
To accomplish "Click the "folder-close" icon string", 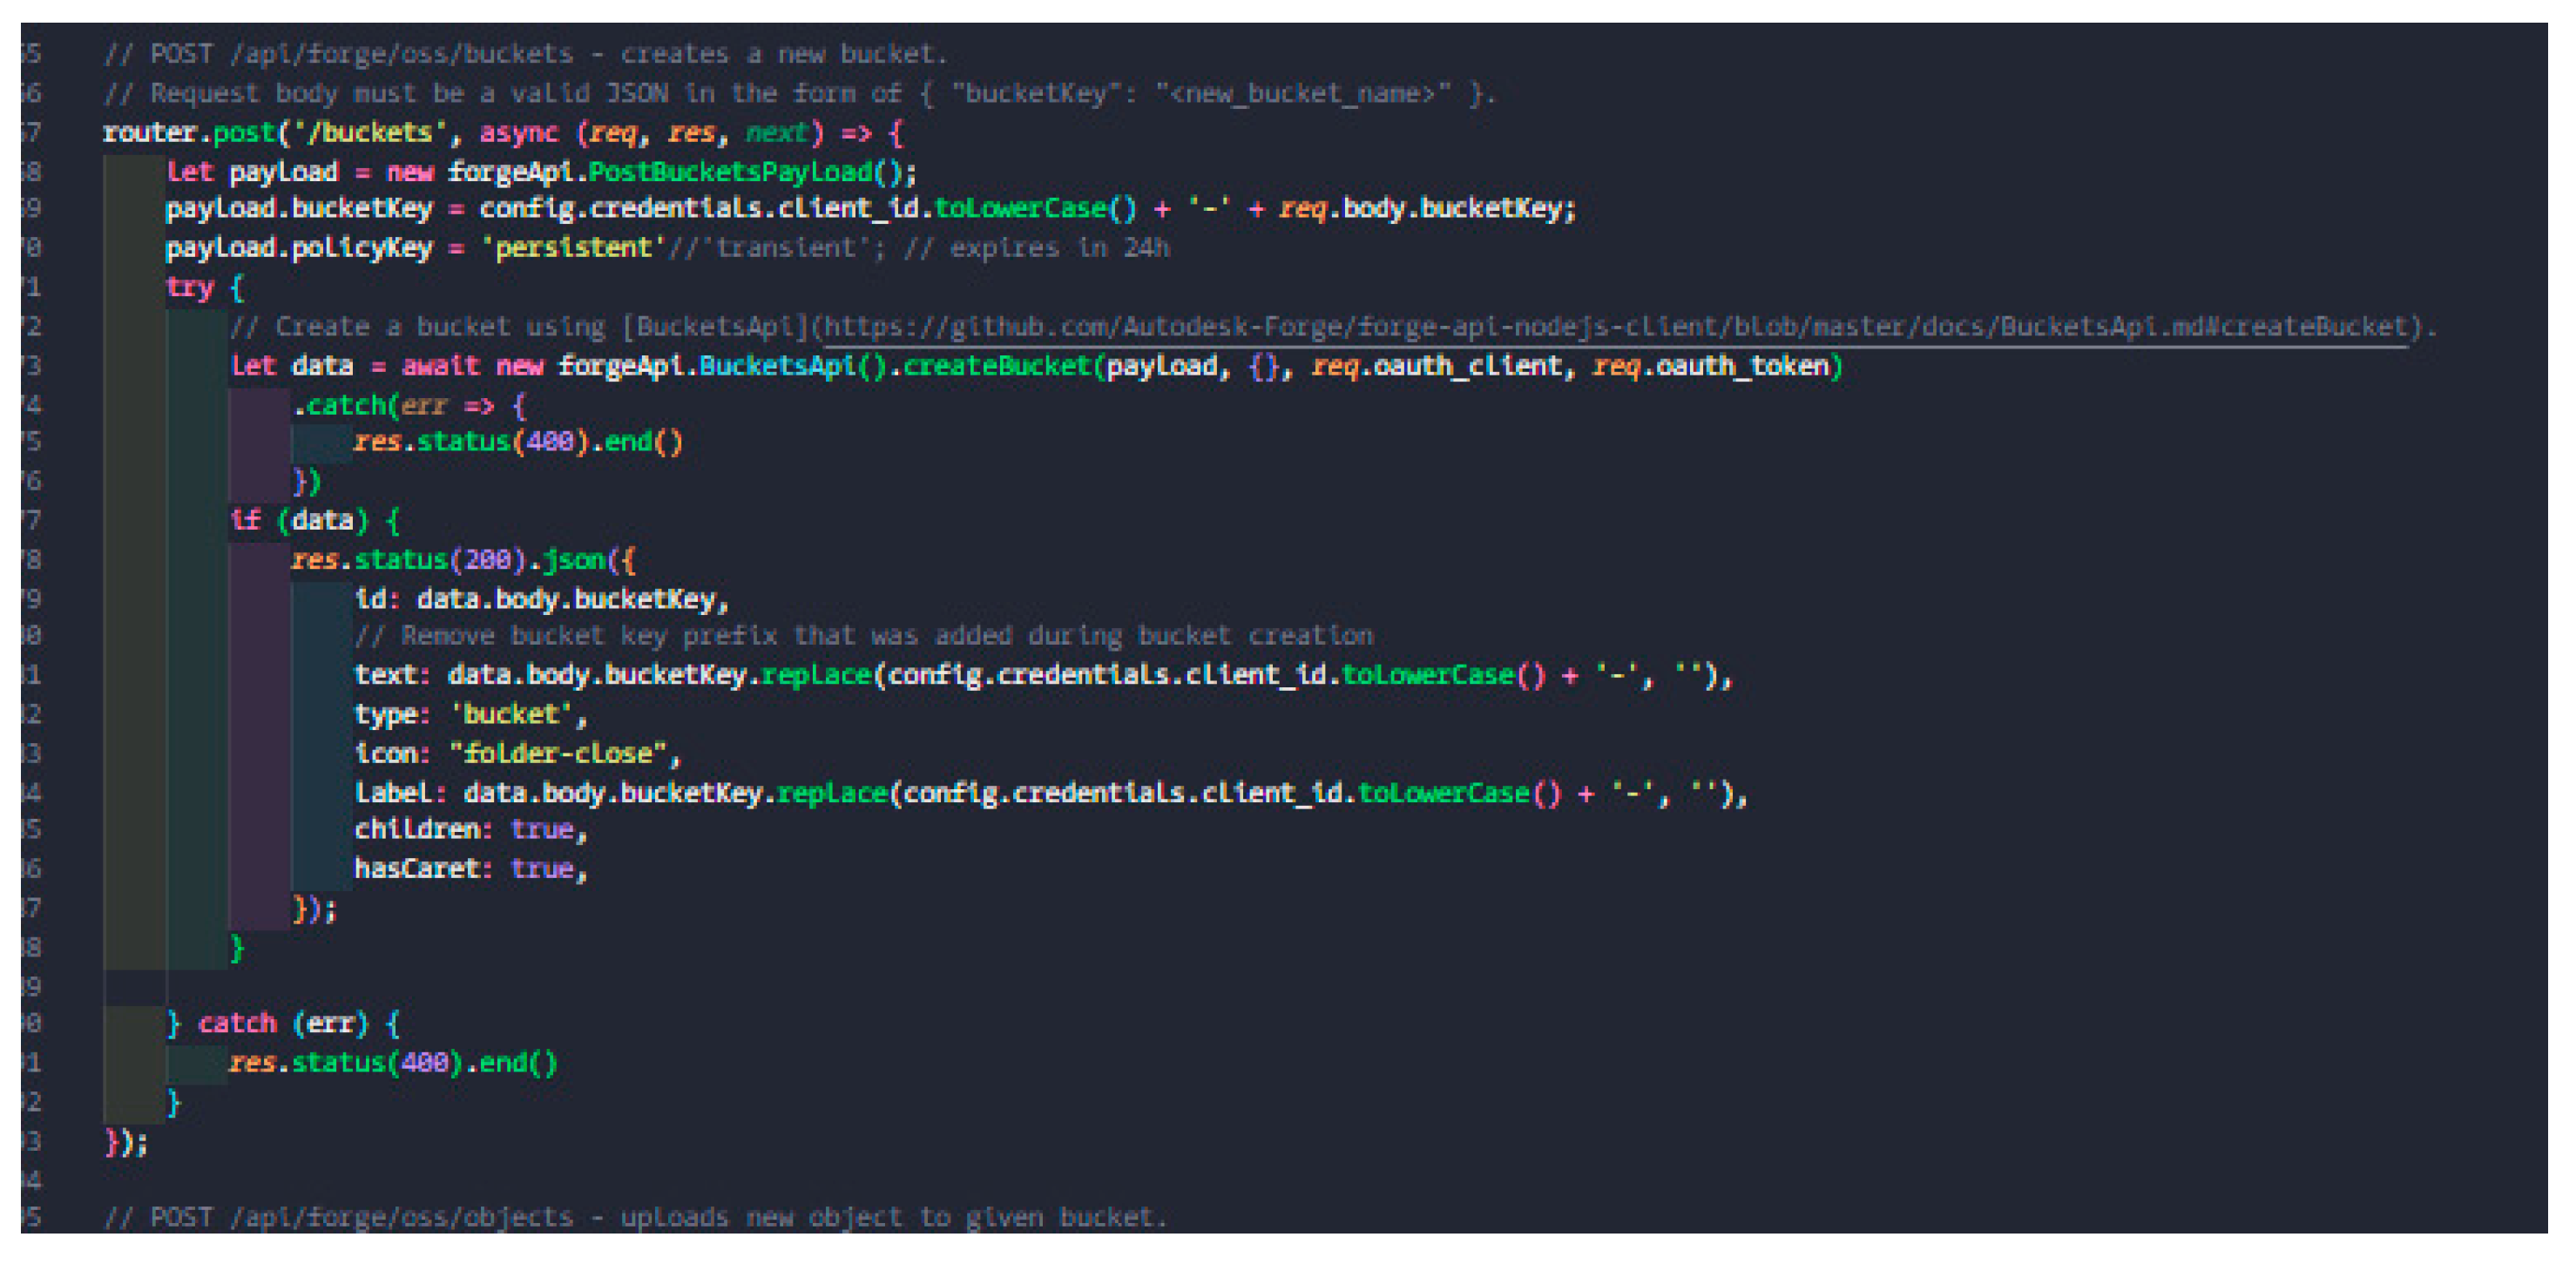I will [x=558, y=753].
